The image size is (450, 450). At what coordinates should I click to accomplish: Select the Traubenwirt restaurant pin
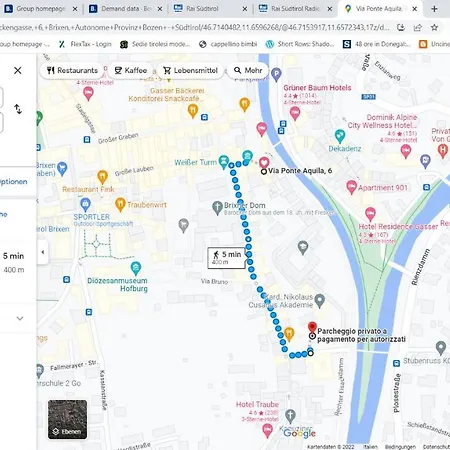pos(120,204)
